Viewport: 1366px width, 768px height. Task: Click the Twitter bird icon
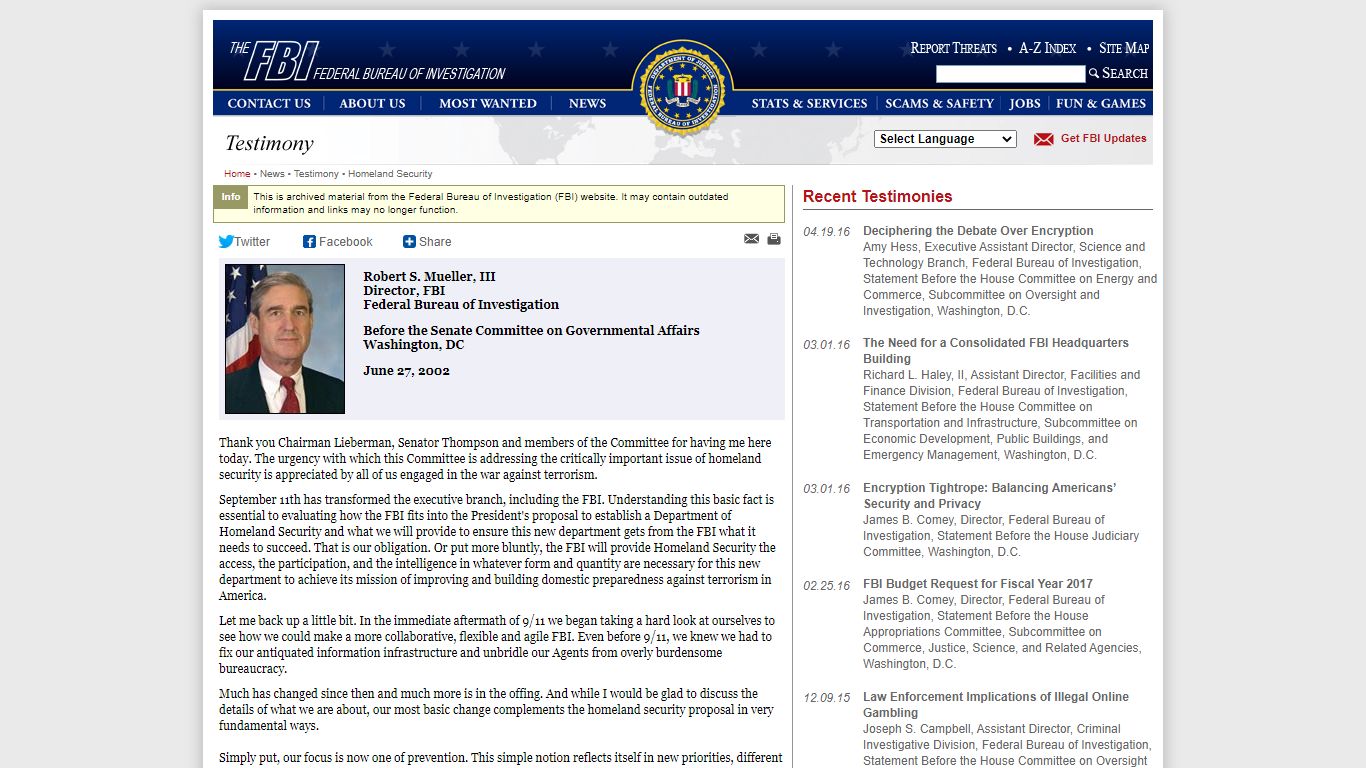coord(226,241)
